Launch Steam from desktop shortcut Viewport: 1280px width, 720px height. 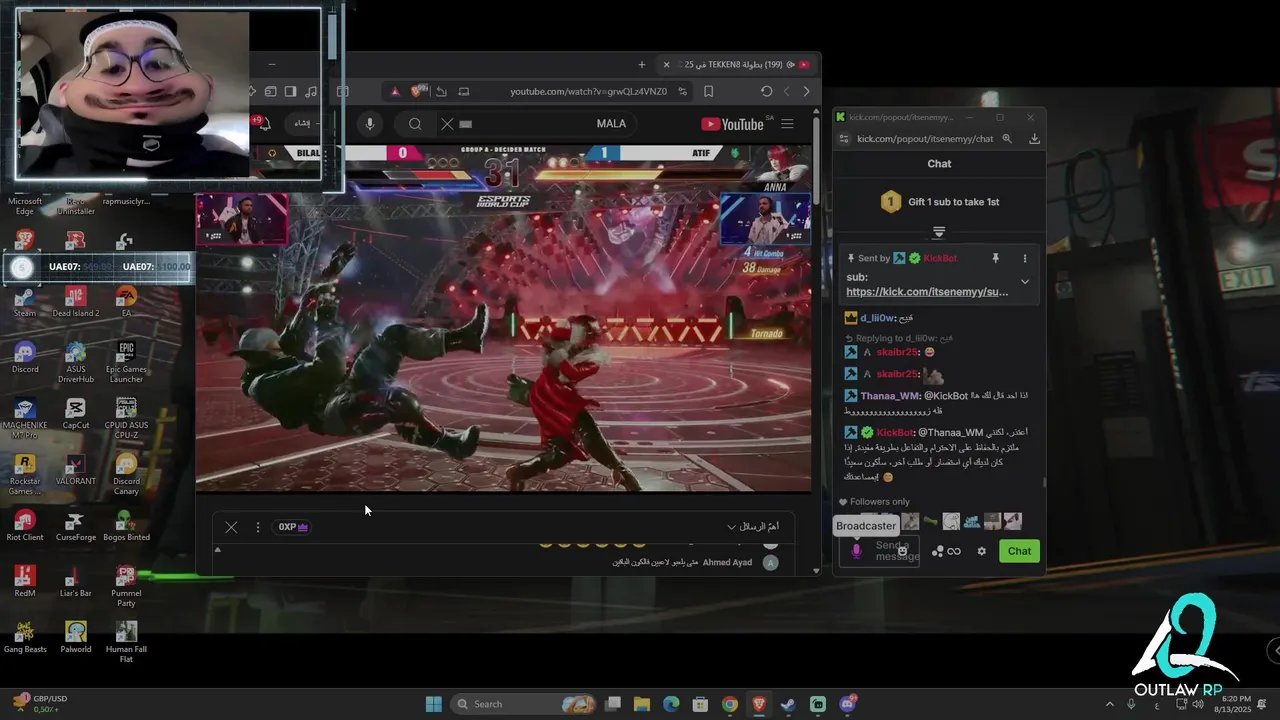[25, 301]
